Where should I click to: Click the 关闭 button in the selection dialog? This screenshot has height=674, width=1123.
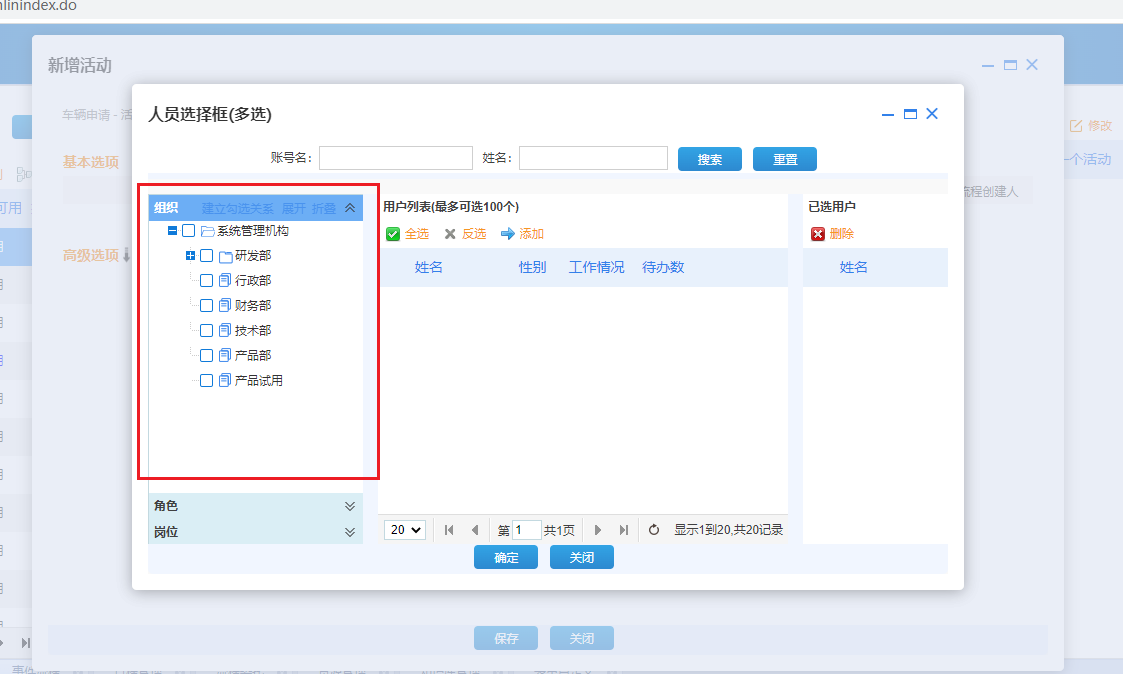pos(582,557)
